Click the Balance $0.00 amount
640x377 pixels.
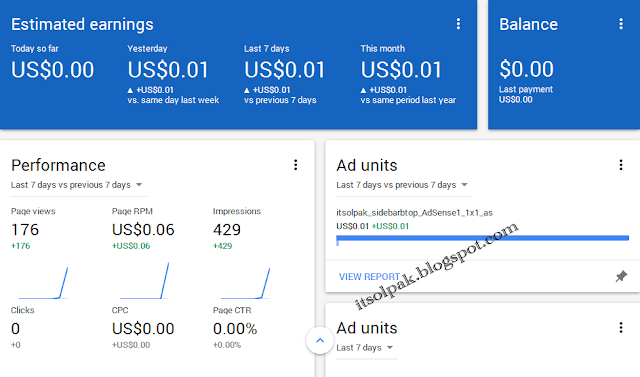pyautogui.click(x=527, y=69)
